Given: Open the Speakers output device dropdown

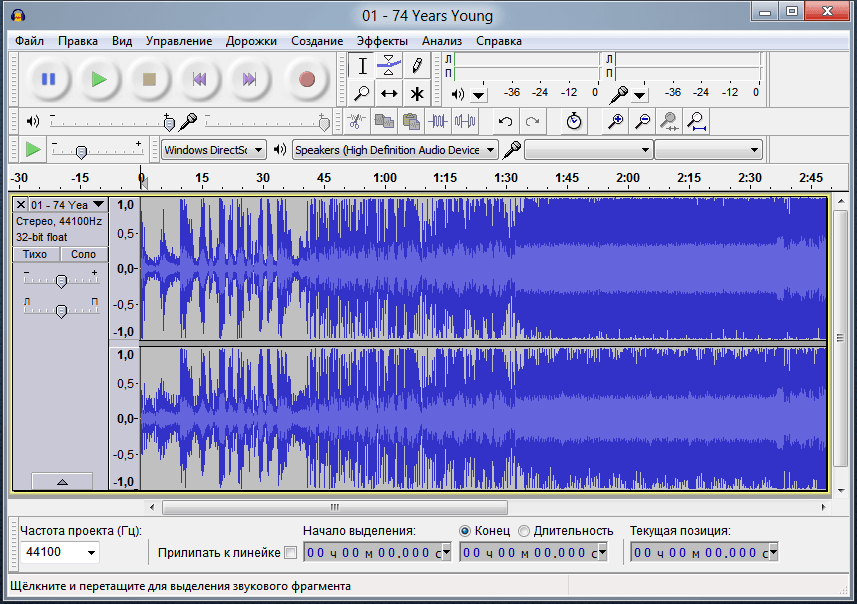Looking at the screenshot, I should (x=394, y=150).
